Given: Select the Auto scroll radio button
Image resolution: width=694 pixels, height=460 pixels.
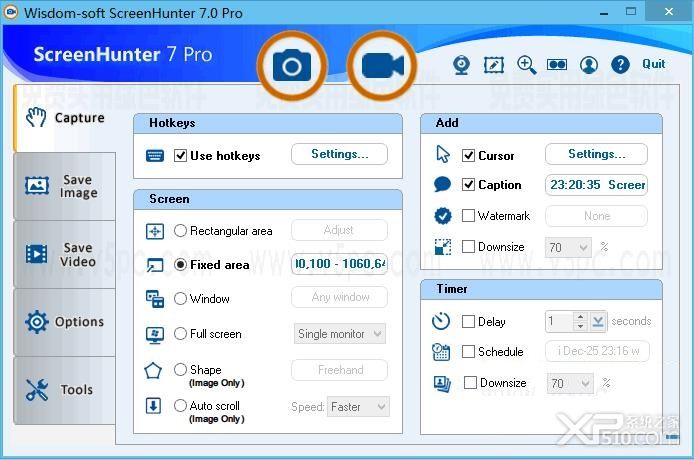Looking at the screenshot, I should tap(180, 406).
